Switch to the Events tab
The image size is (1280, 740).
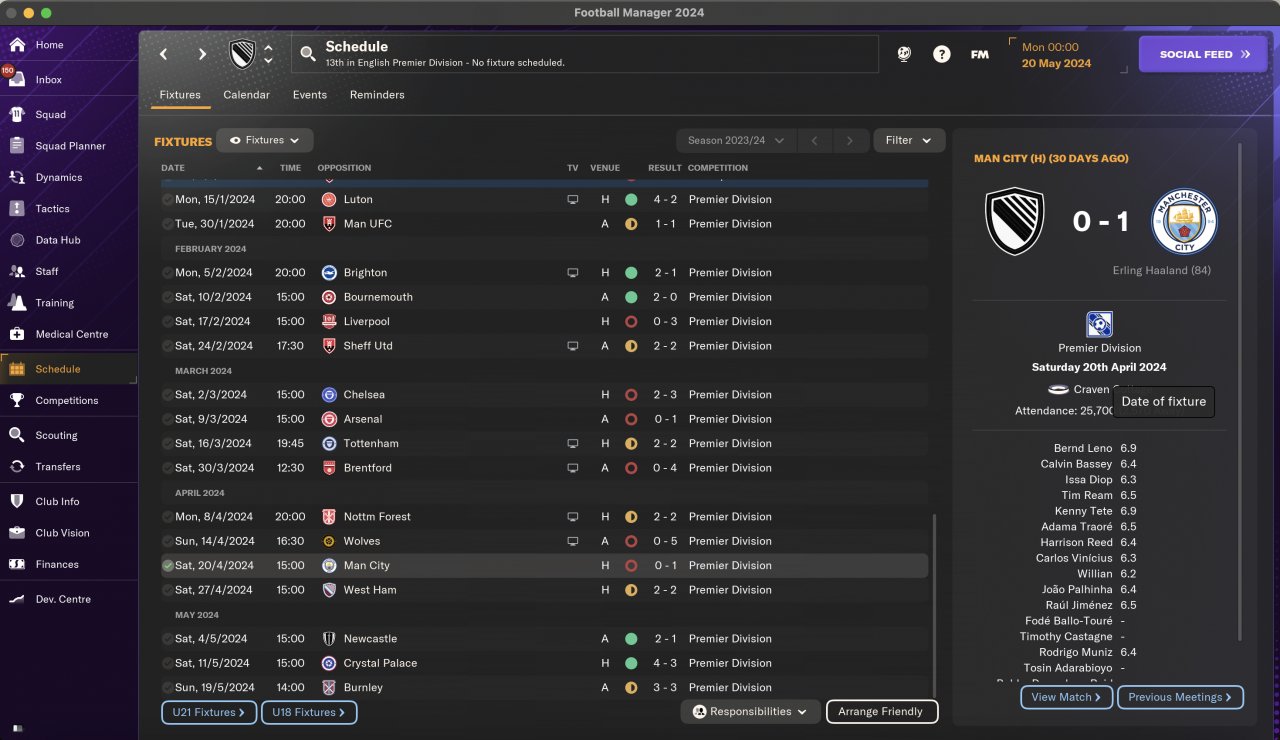[x=310, y=95]
